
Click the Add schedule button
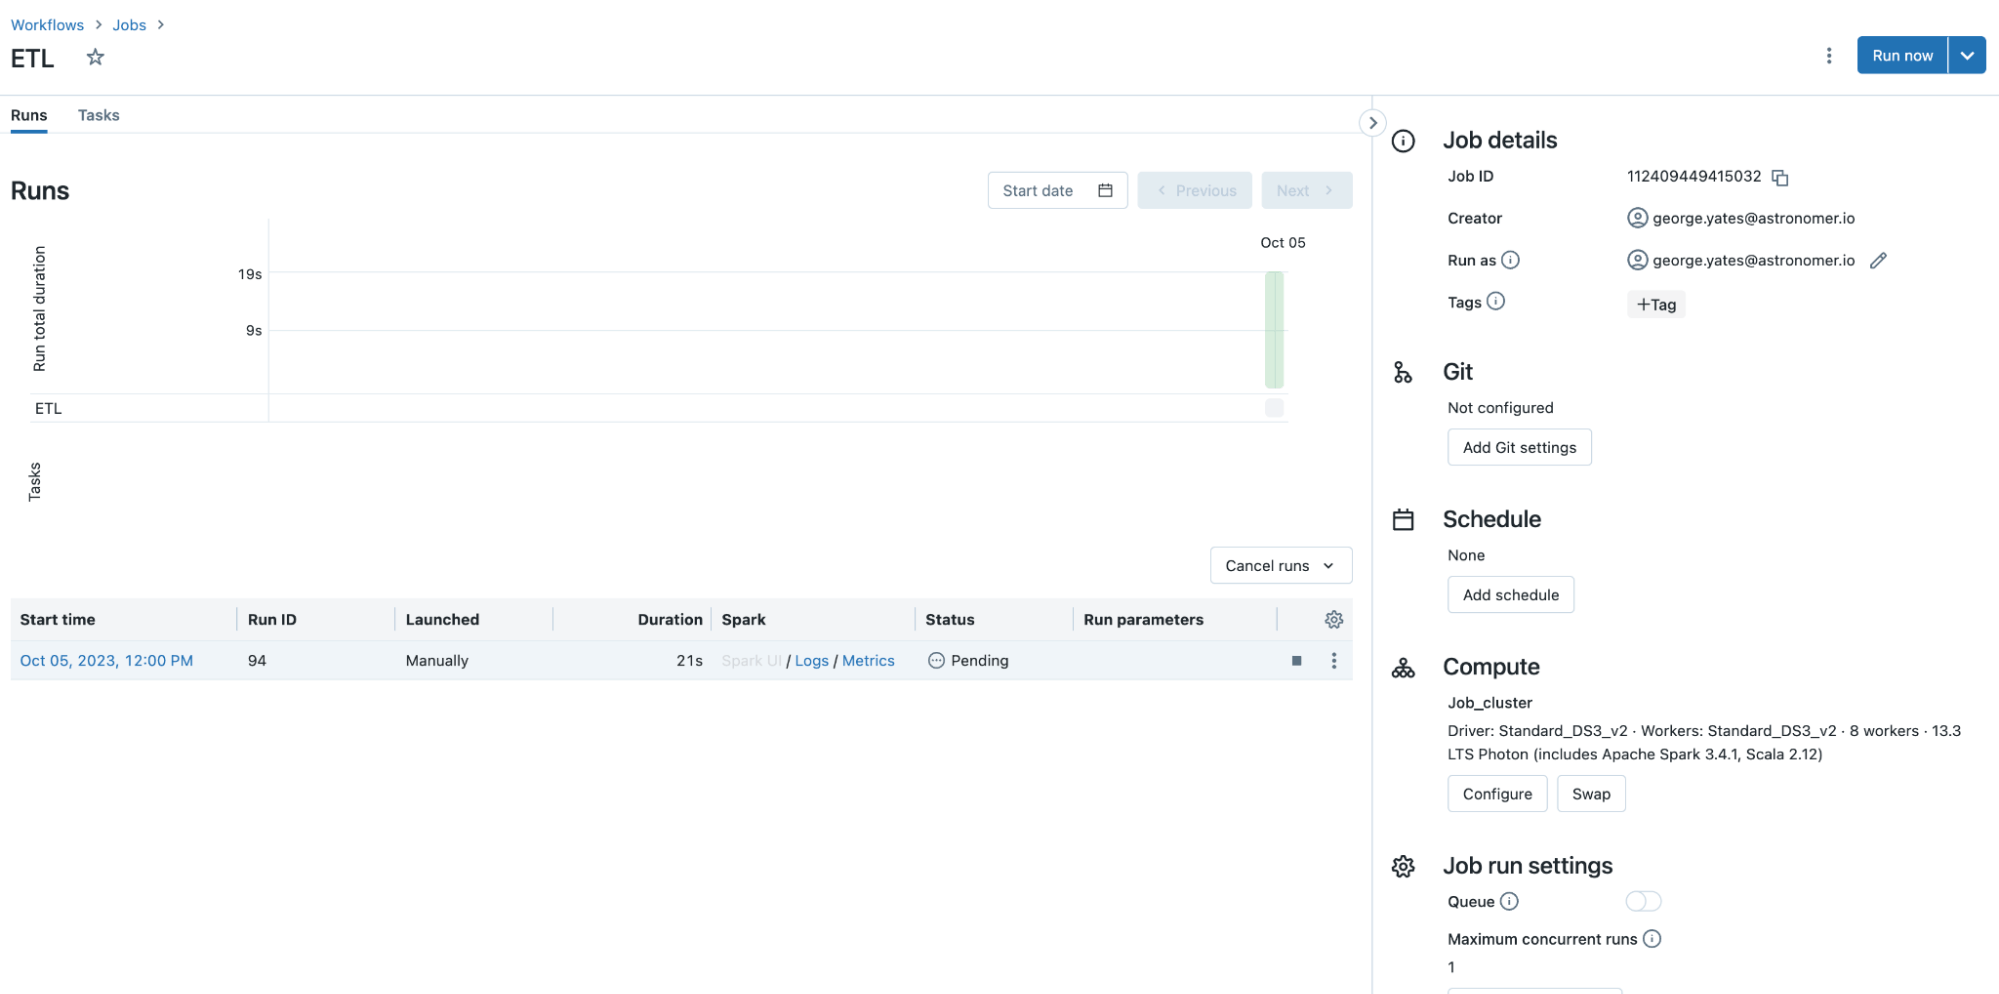(1509, 595)
